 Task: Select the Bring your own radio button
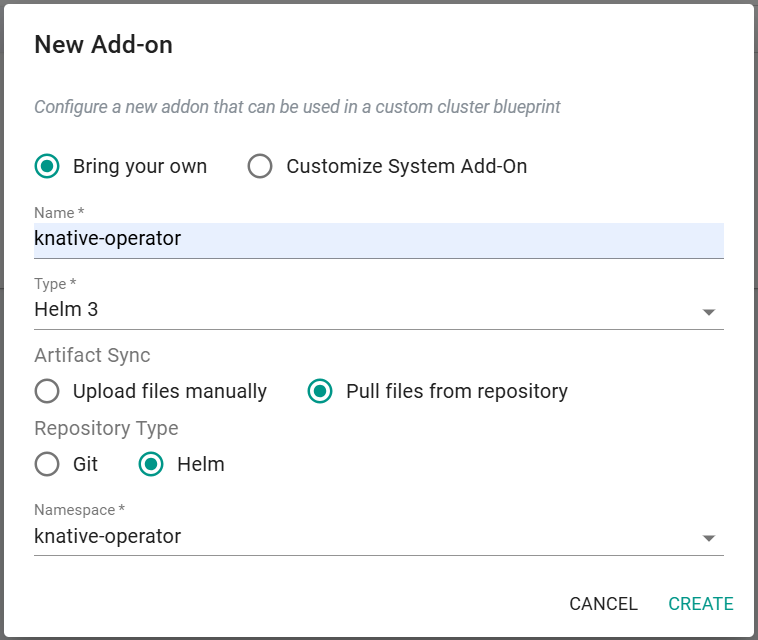coord(47,166)
